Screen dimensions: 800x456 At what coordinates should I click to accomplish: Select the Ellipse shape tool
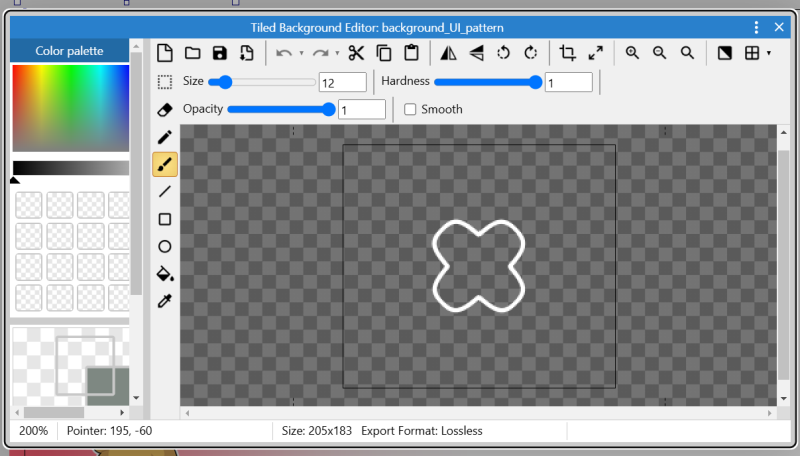coord(165,247)
